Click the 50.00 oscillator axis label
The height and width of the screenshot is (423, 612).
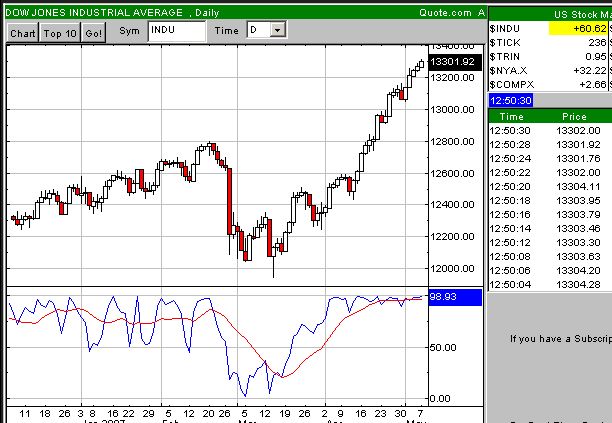point(443,348)
